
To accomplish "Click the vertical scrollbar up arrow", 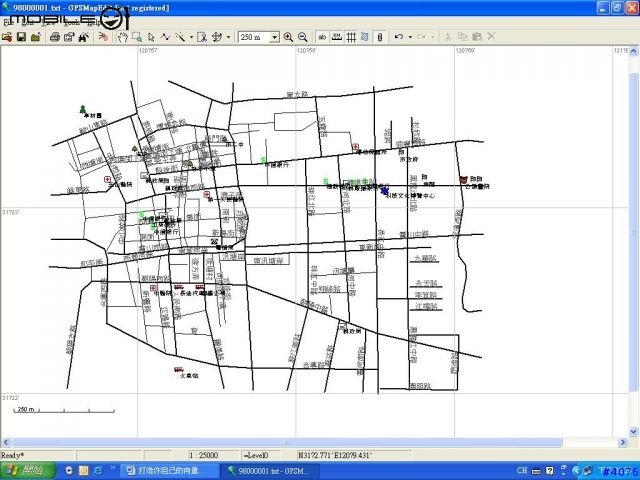I will [x=633, y=51].
